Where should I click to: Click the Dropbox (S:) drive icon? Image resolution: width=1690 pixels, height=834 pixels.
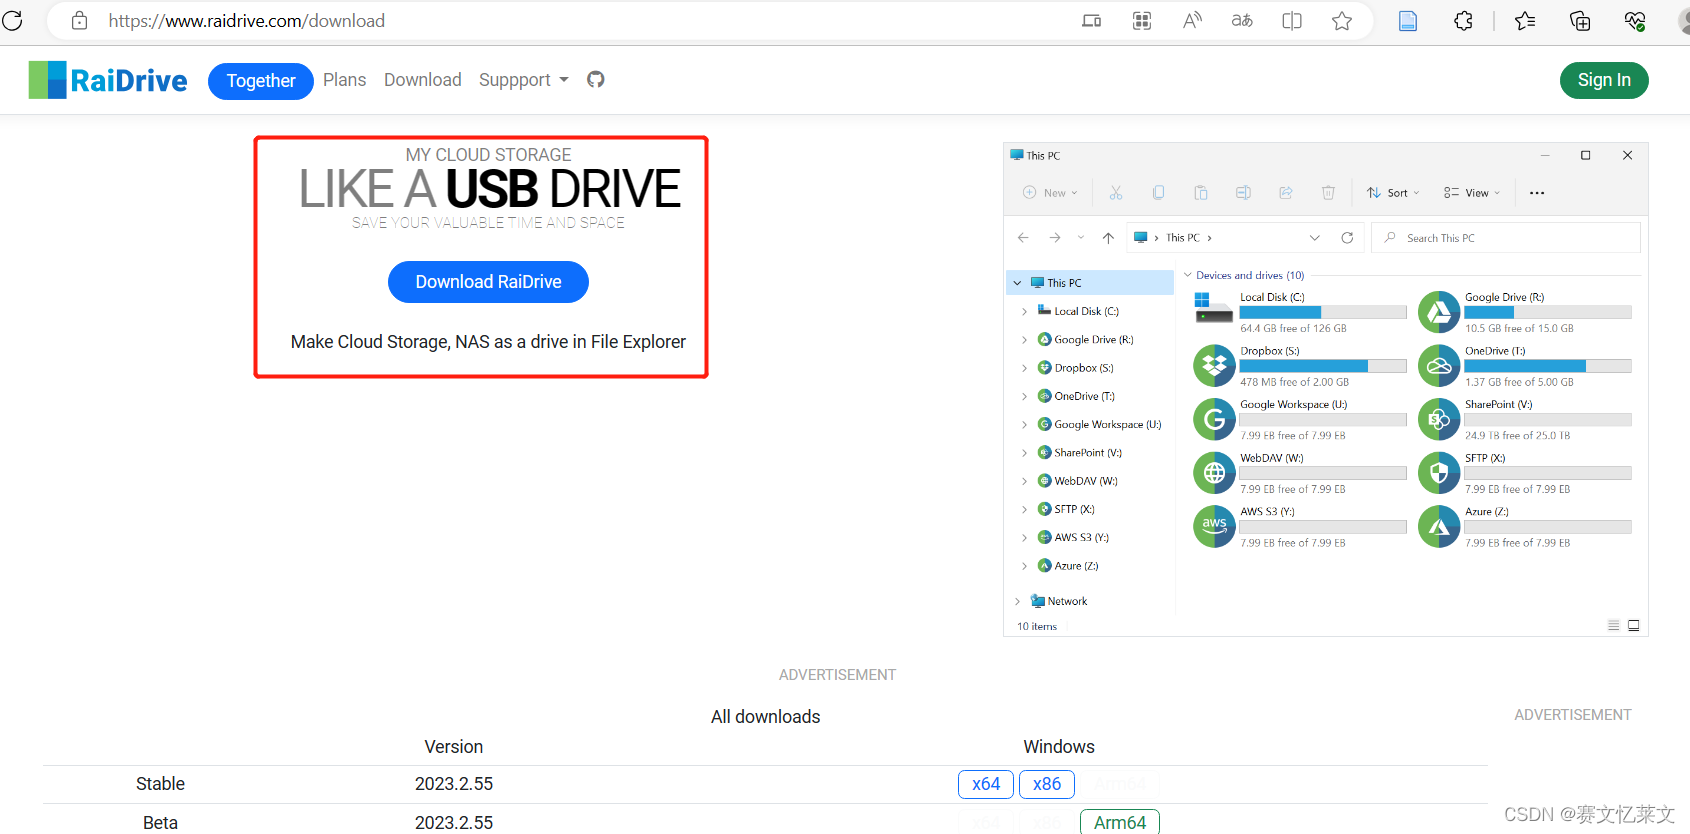pyautogui.click(x=1214, y=366)
